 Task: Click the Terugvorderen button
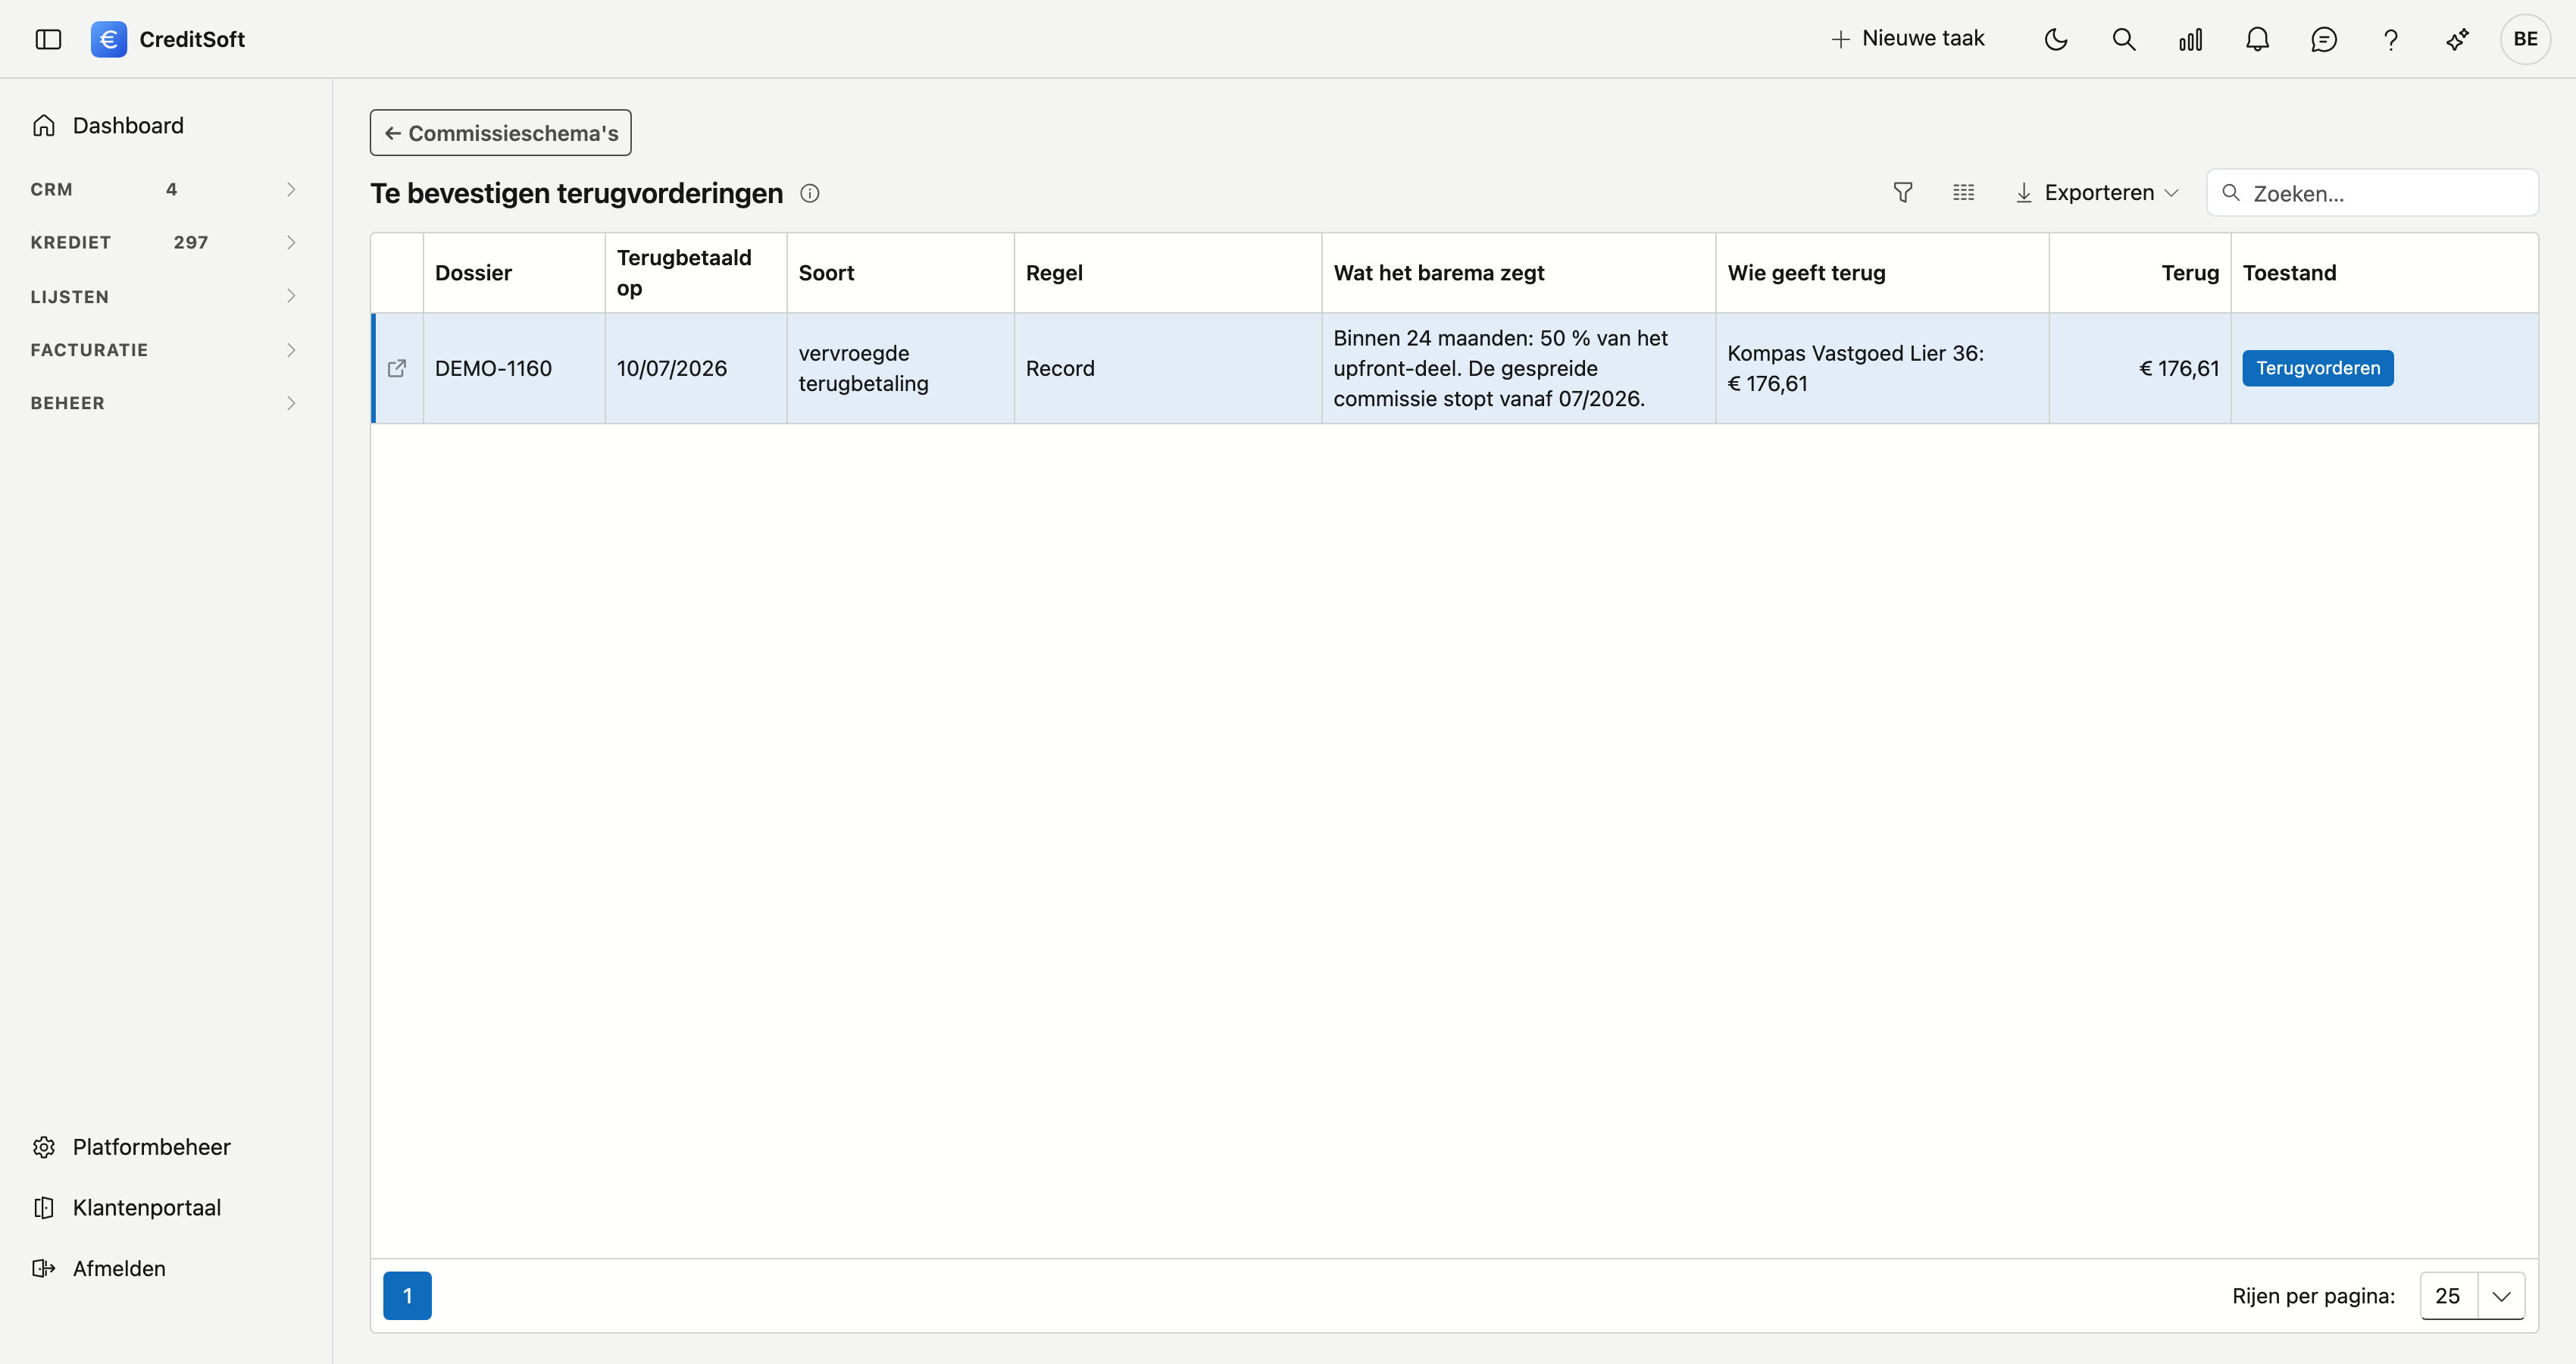coord(2317,368)
